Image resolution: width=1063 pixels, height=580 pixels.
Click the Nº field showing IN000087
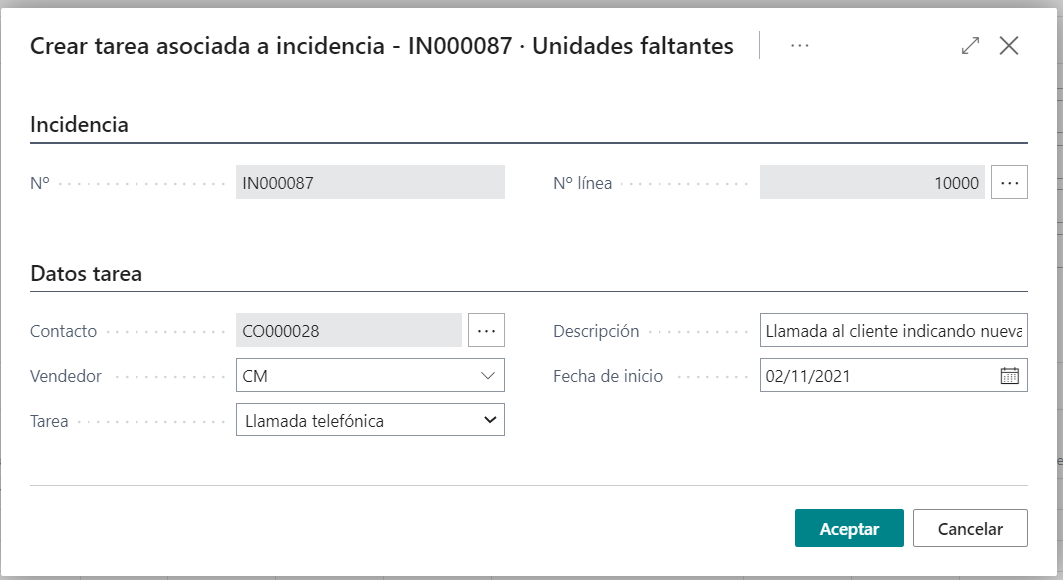coord(370,183)
